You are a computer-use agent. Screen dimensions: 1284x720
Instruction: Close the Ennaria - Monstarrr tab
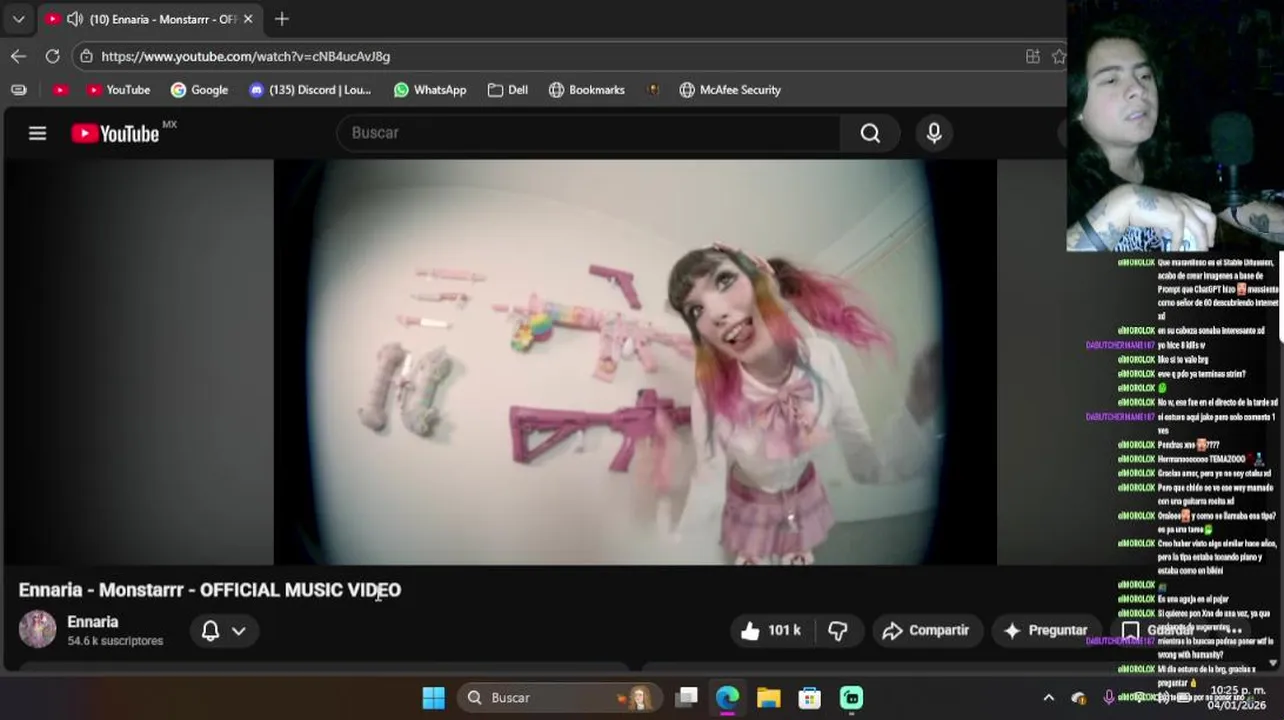[x=248, y=19]
